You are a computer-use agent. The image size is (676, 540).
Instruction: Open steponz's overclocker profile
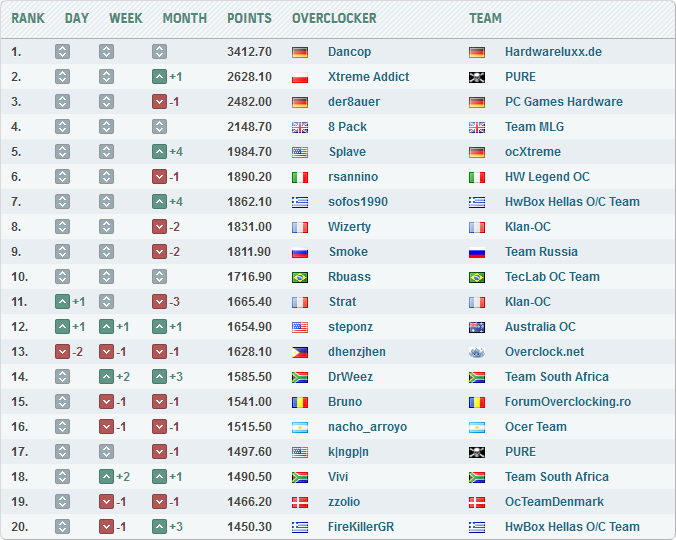click(351, 327)
